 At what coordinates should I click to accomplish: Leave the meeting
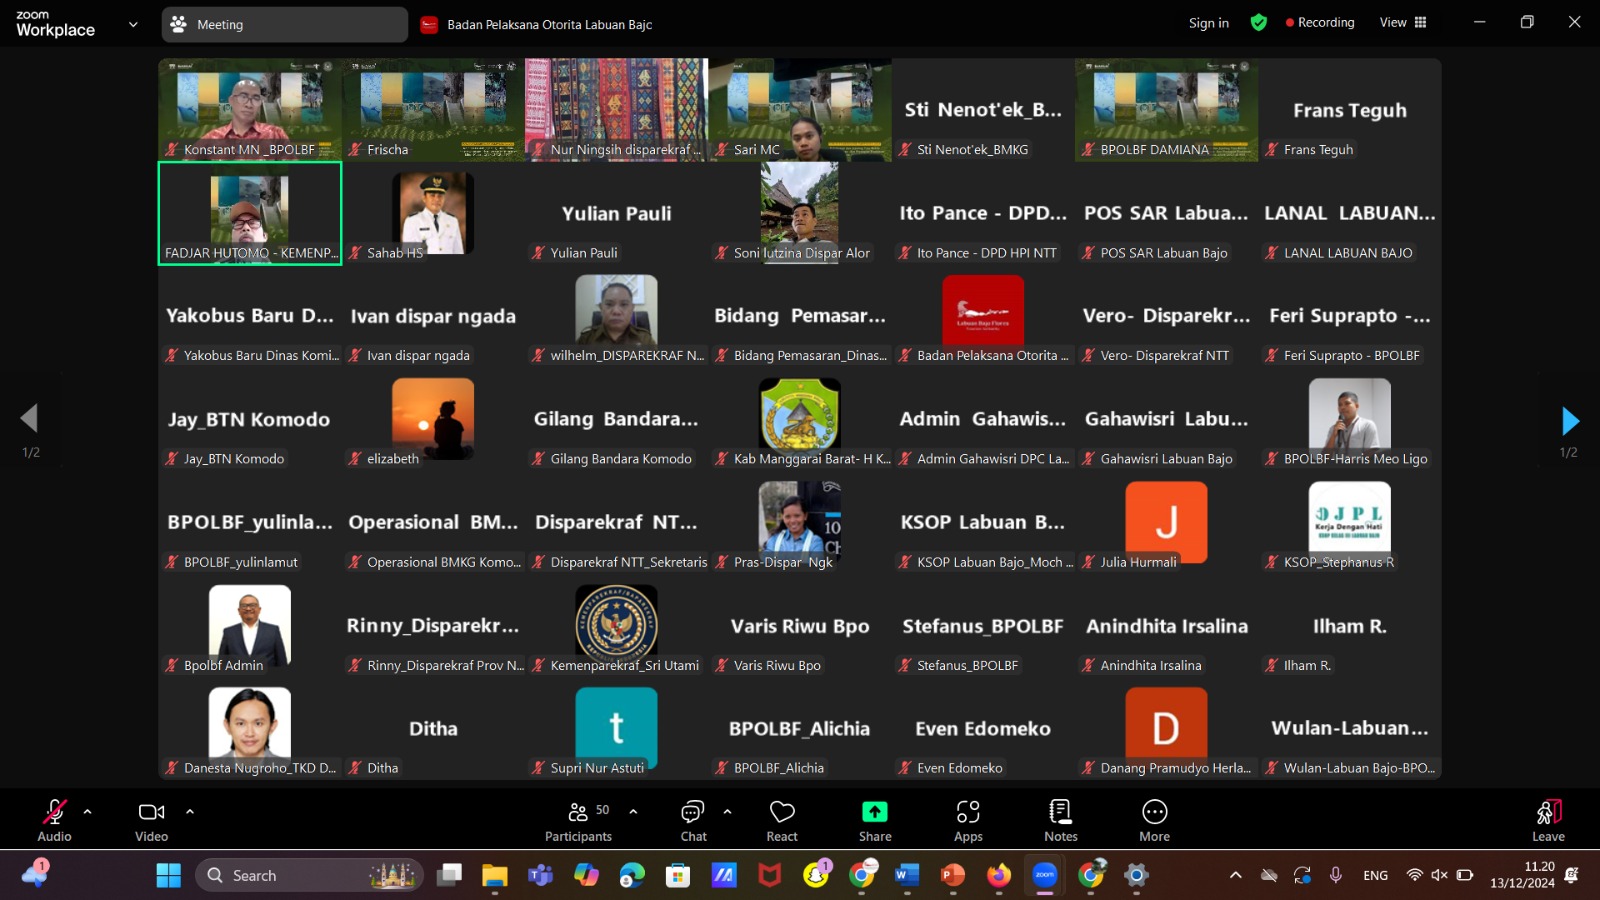pyautogui.click(x=1548, y=820)
